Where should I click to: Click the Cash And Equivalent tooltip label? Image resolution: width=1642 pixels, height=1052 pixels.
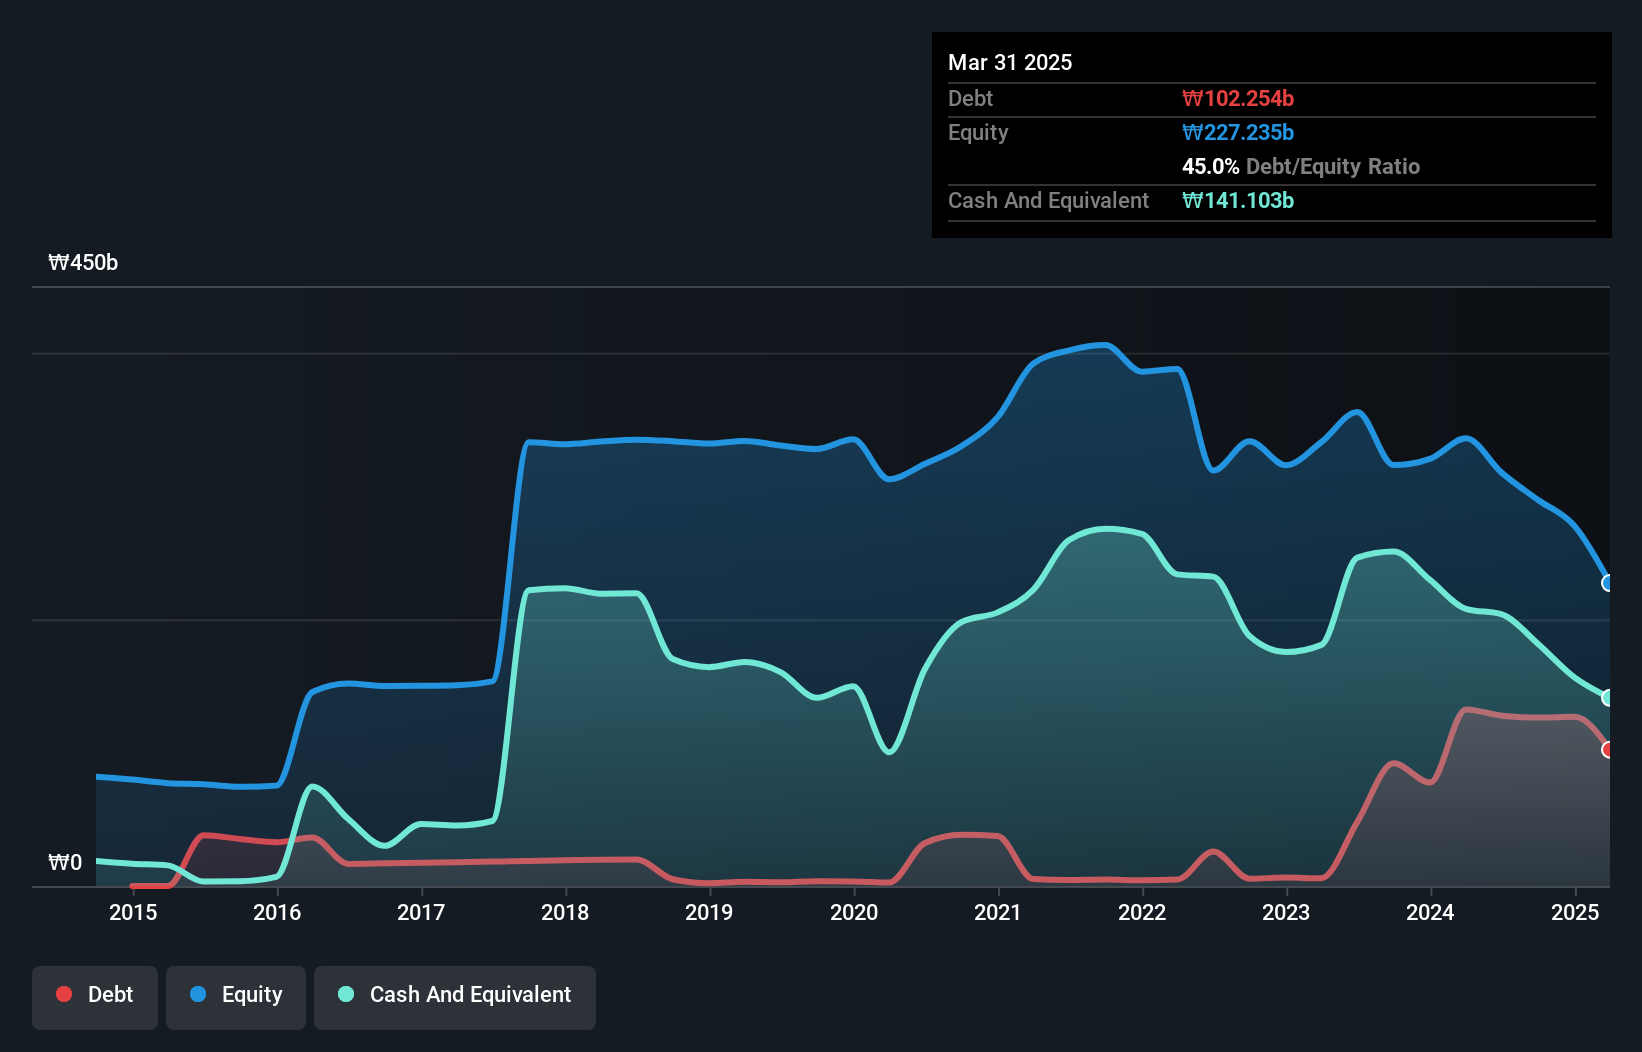(x=1048, y=200)
